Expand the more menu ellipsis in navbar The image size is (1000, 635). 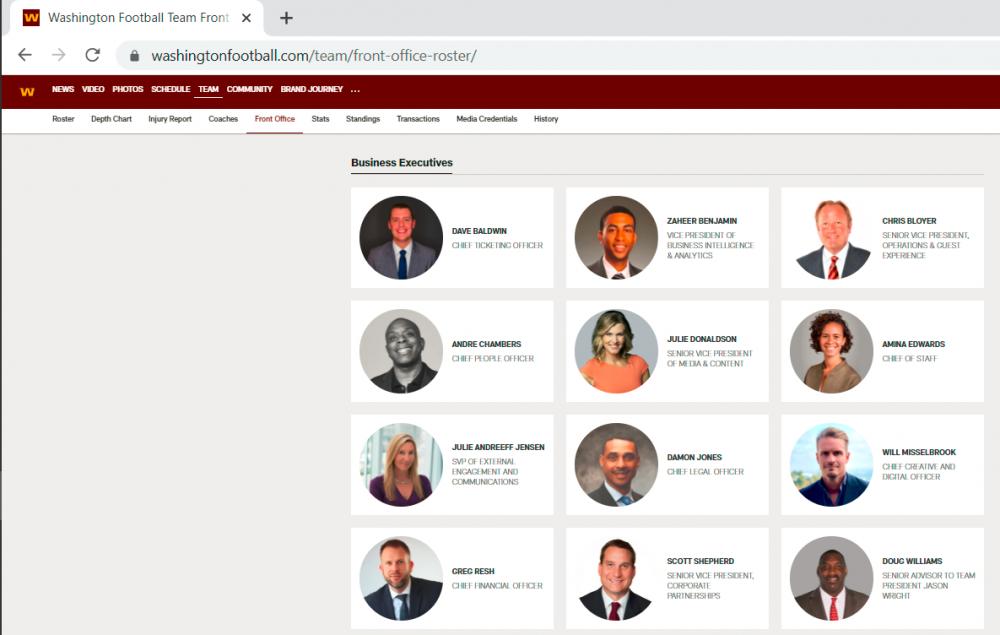[355, 90]
